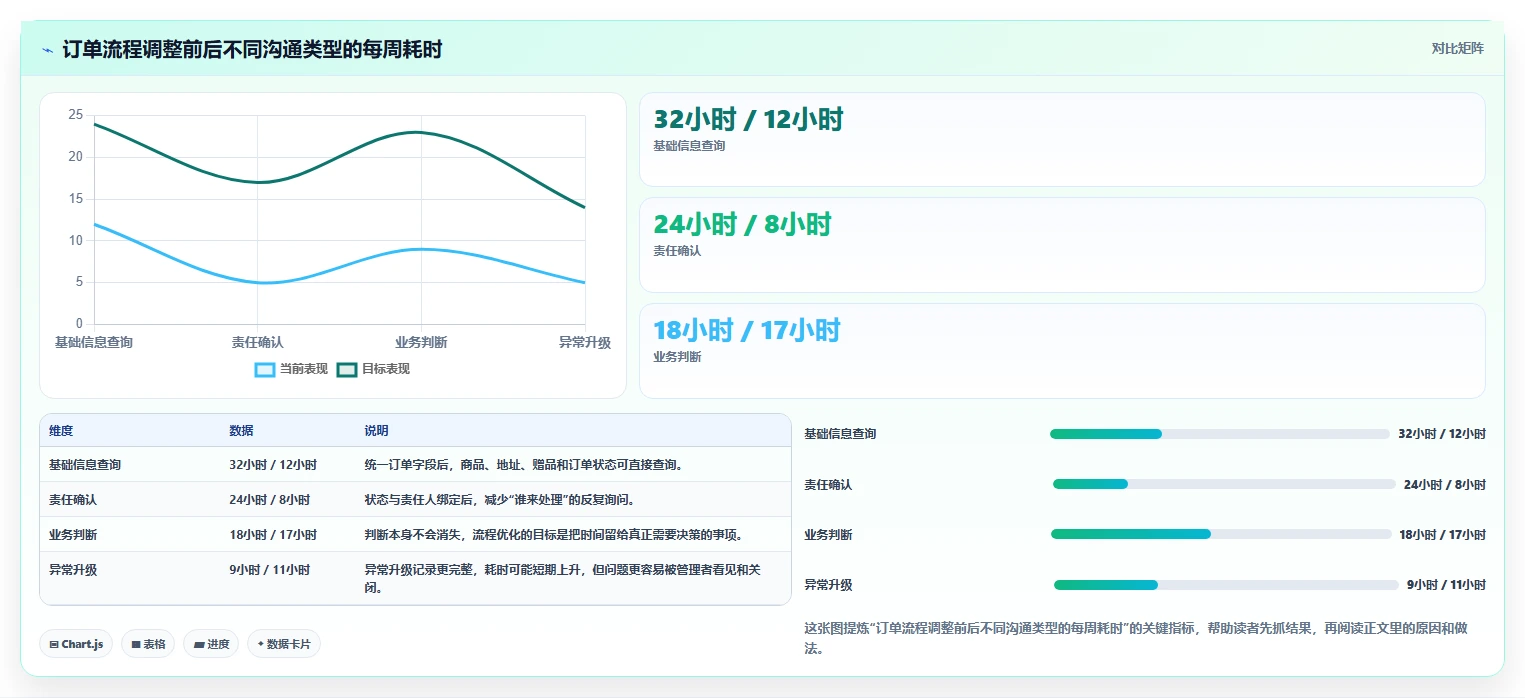Click progress value 24小时 / 8小时
The width and height of the screenshot is (1525, 698).
[1445, 485]
